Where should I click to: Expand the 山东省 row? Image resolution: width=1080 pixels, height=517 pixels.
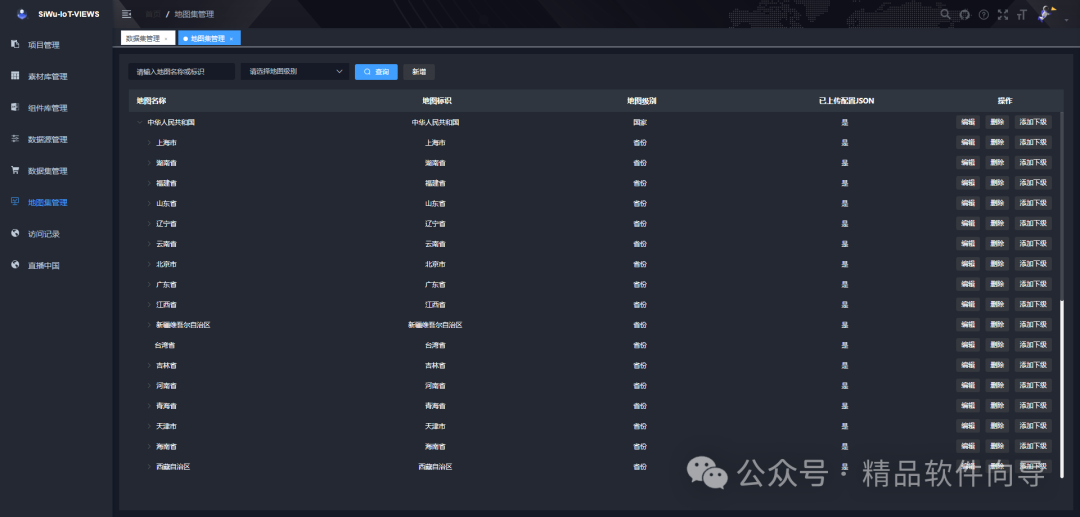(x=149, y=204)
